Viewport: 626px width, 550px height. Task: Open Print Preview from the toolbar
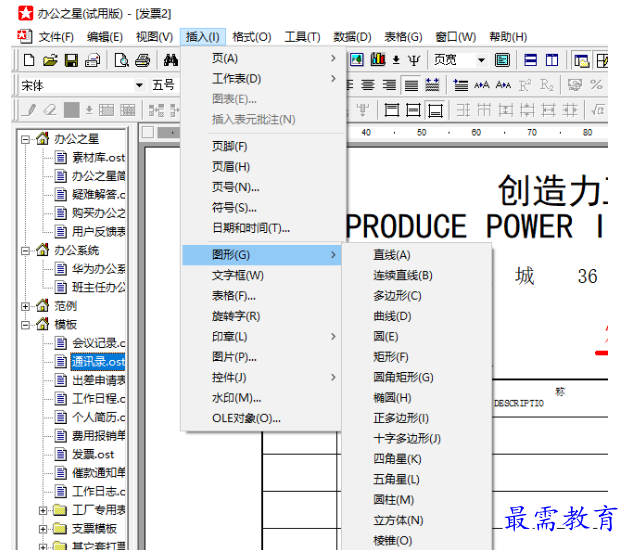click(122, 61)
